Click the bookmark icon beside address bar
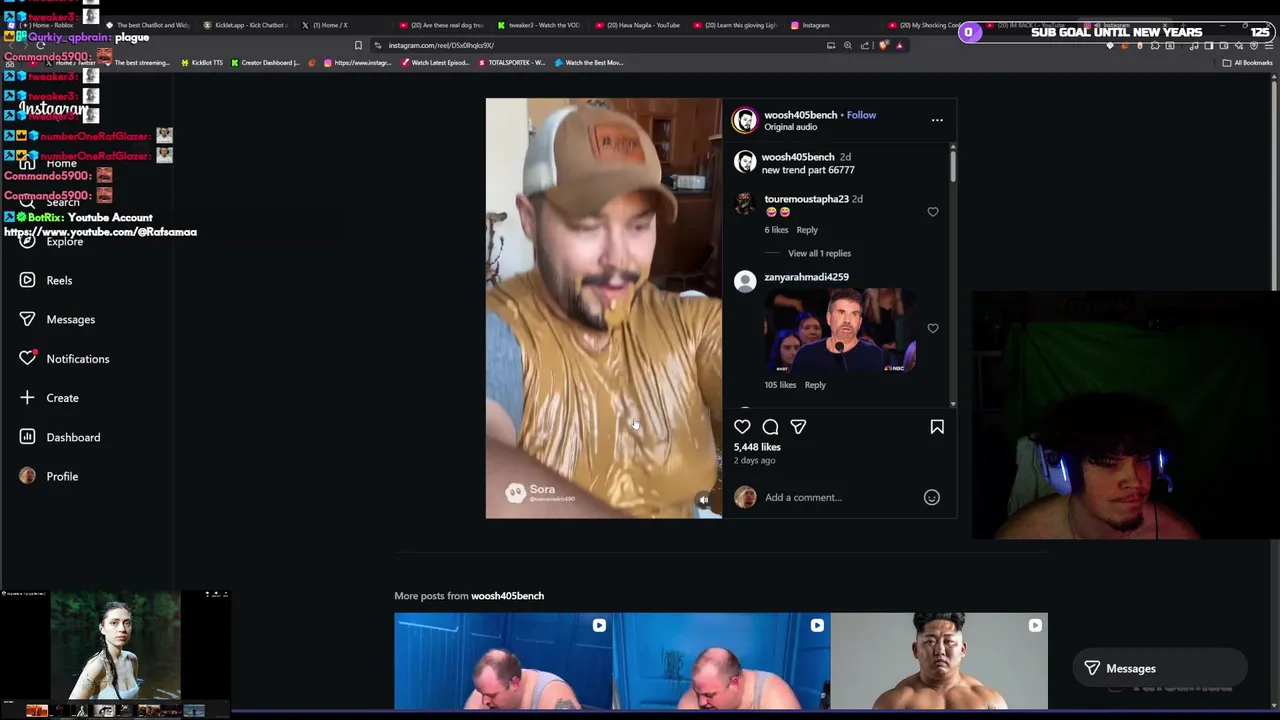This screenshot has width=1280, height=720. click(358, 45)
